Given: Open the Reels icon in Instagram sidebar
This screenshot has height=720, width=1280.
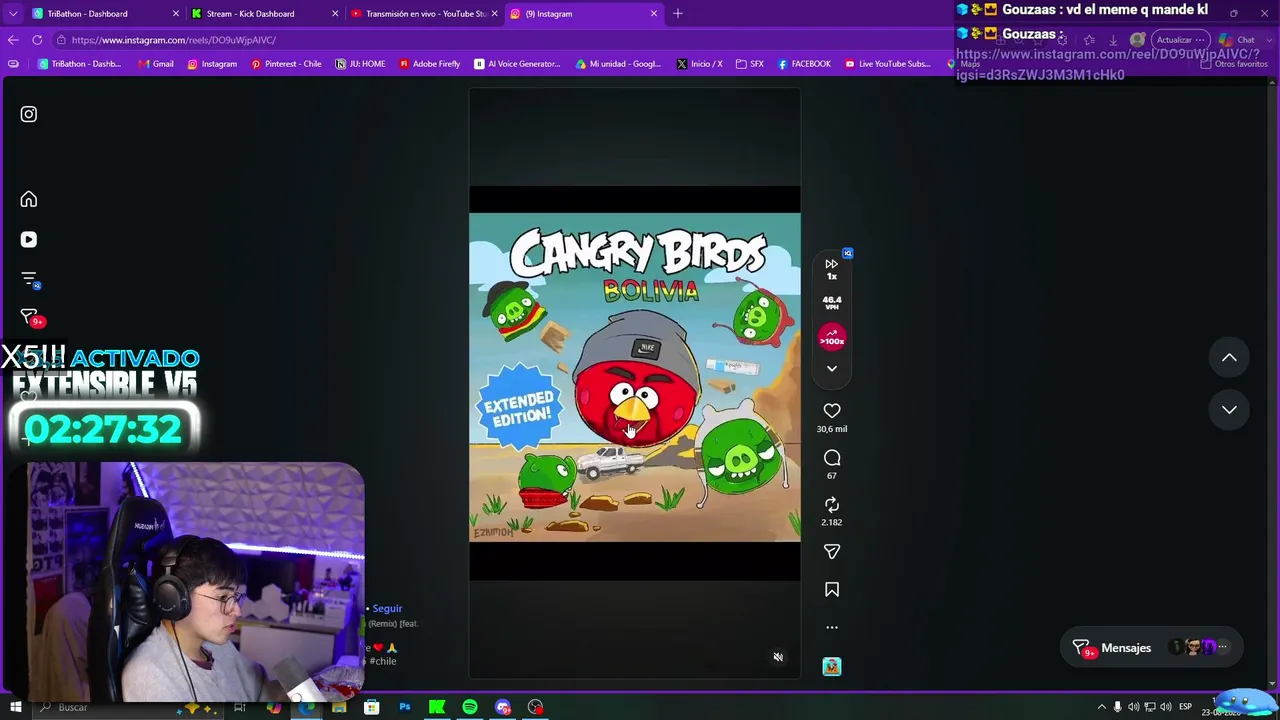Looking at the screenshot, I should [x=28, y=240].
